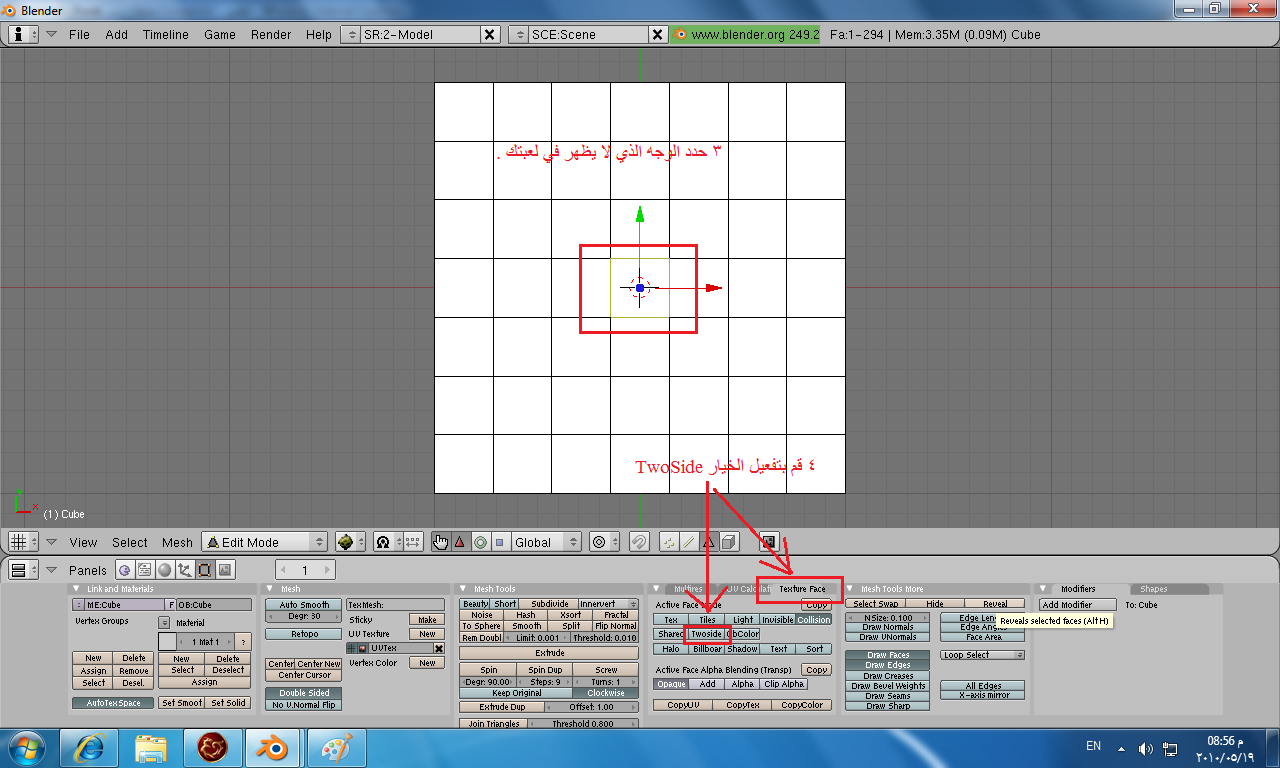Switch to vertex select mode

668,542
